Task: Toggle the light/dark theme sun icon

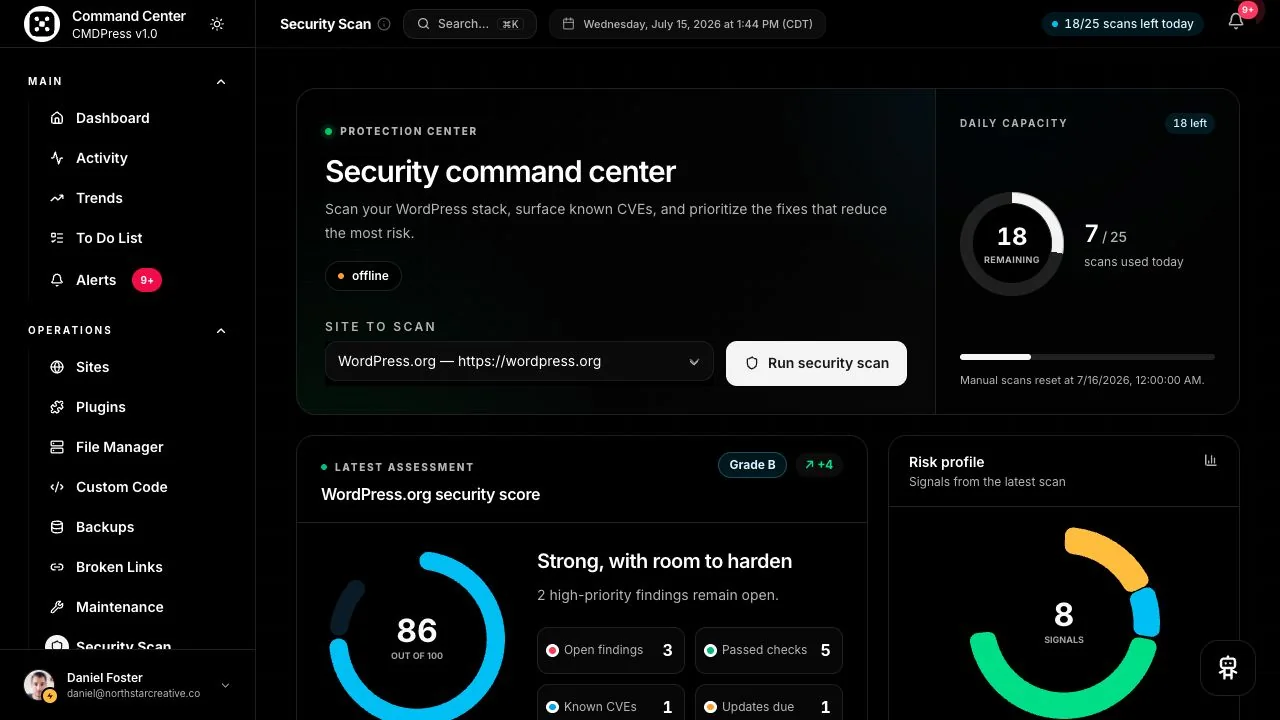Action: [217, 24]
